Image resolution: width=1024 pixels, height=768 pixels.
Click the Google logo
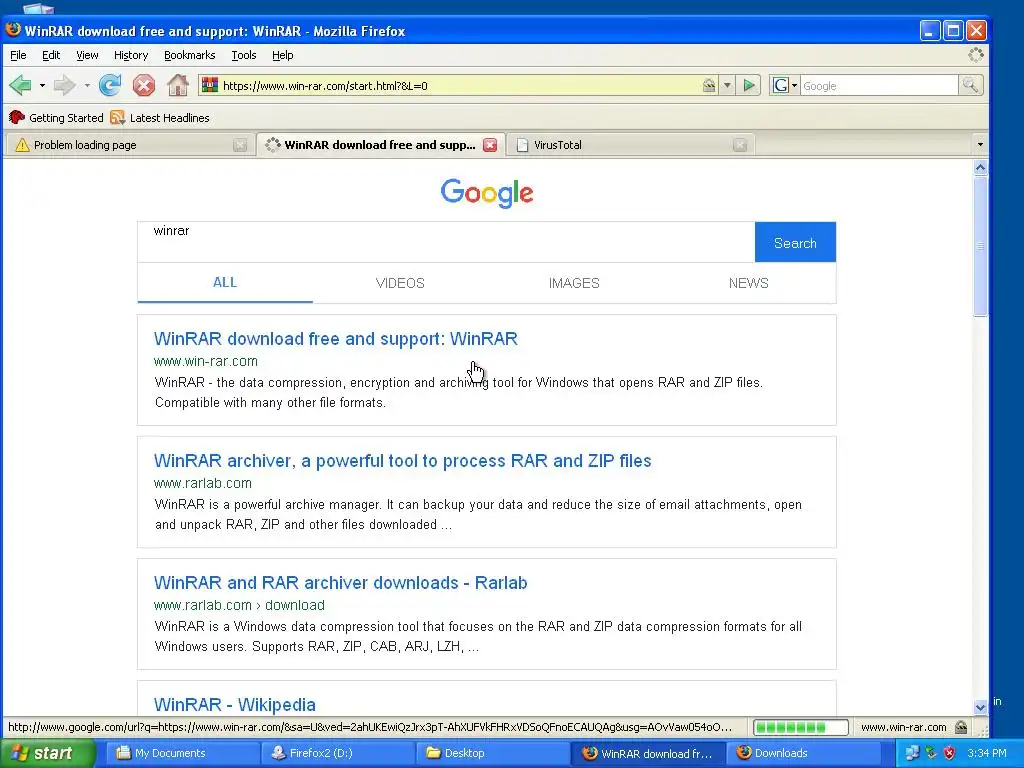click(487, 193)
